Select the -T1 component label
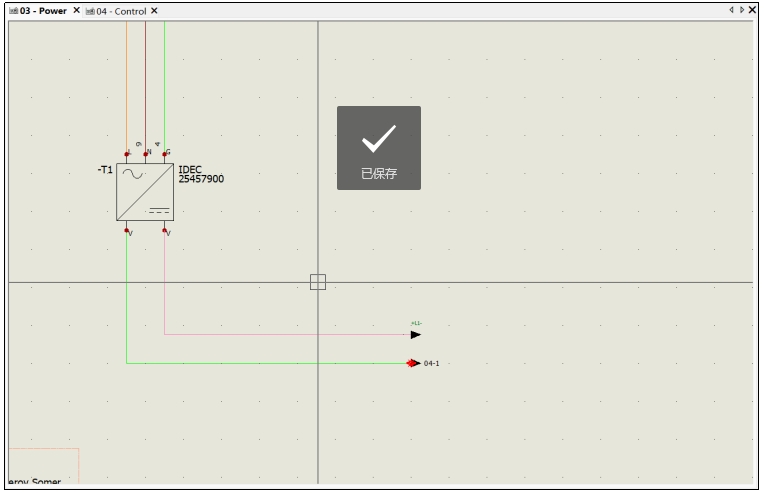 [105, 170]
